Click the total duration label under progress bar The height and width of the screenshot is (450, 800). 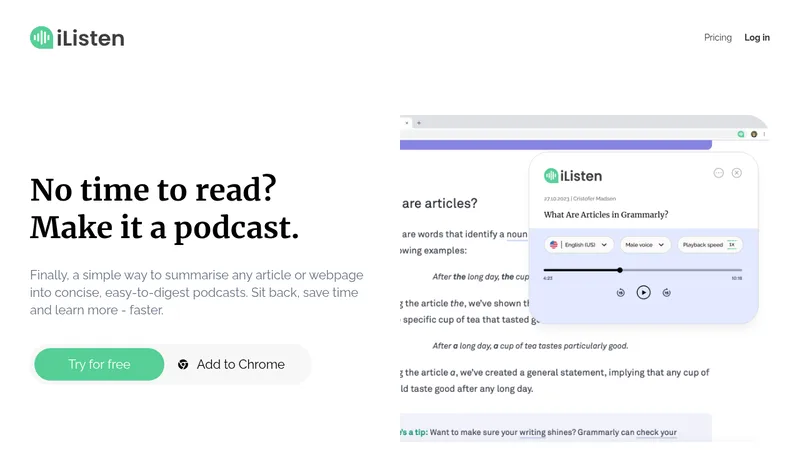pyautogui.click(x=737, y=278)
